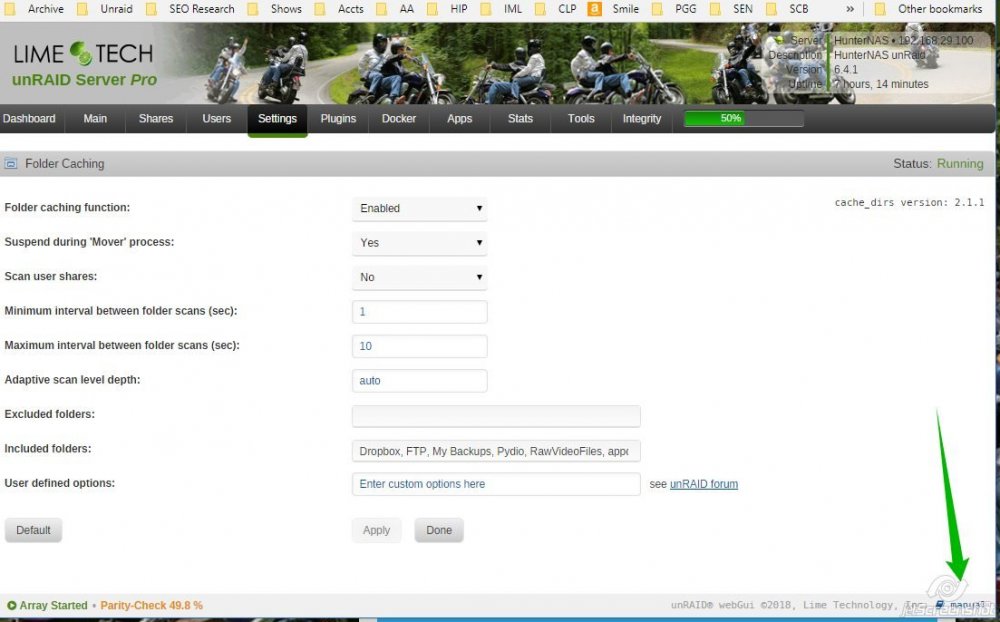Open the Accts bookmark folder

pos(339,9)
